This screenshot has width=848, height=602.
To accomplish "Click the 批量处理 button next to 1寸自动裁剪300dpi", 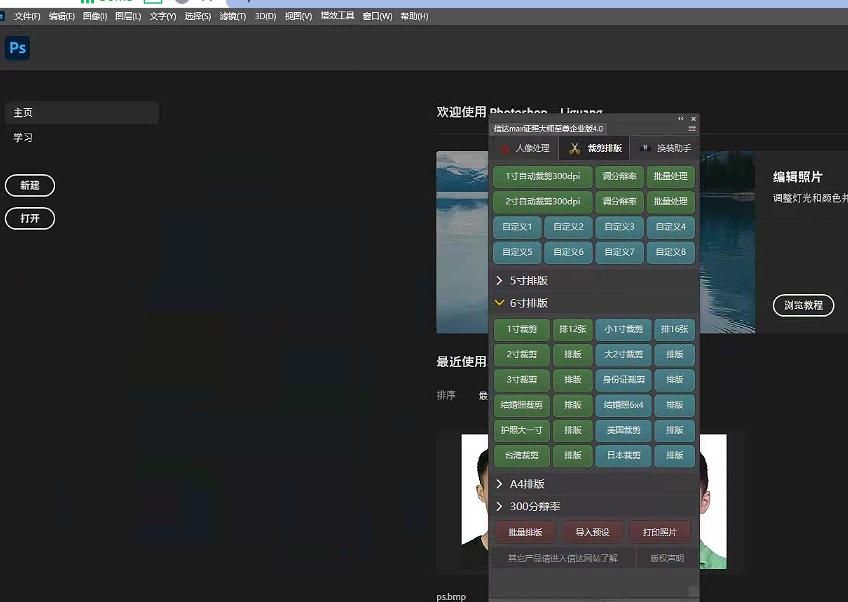I will (670, 176).
